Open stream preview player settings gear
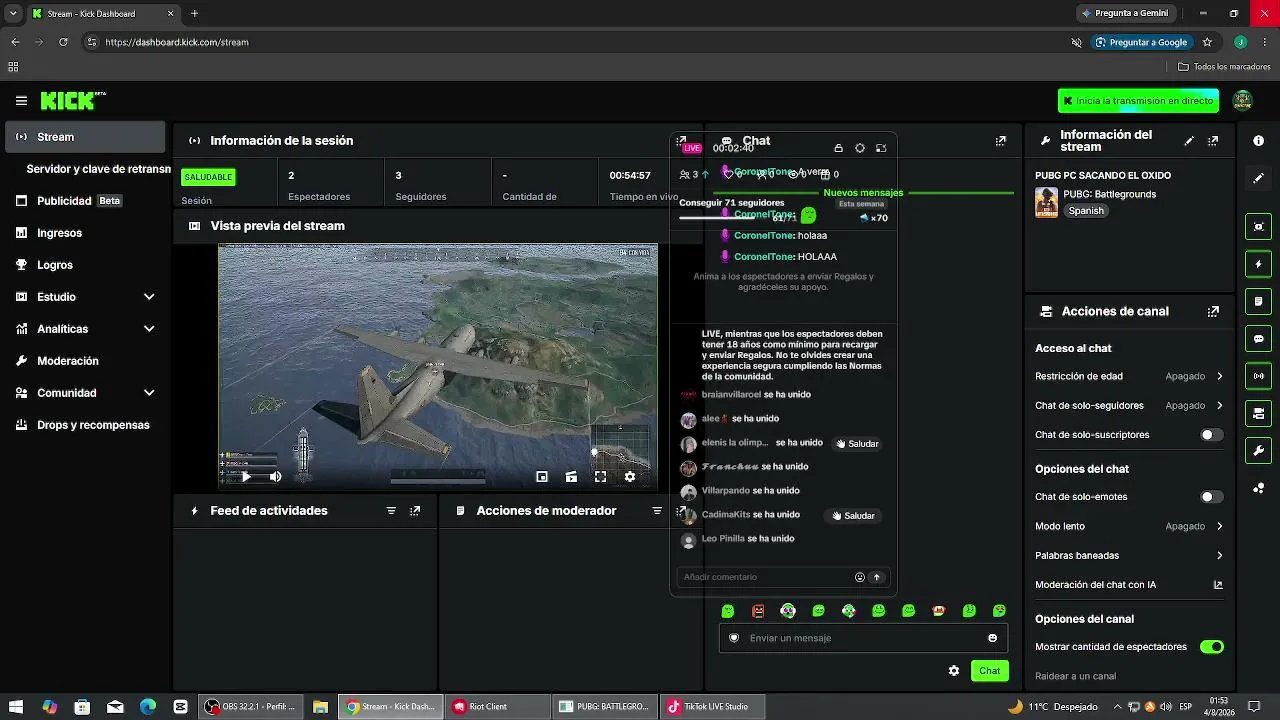 pyautogui.click(x=630, y=477)
